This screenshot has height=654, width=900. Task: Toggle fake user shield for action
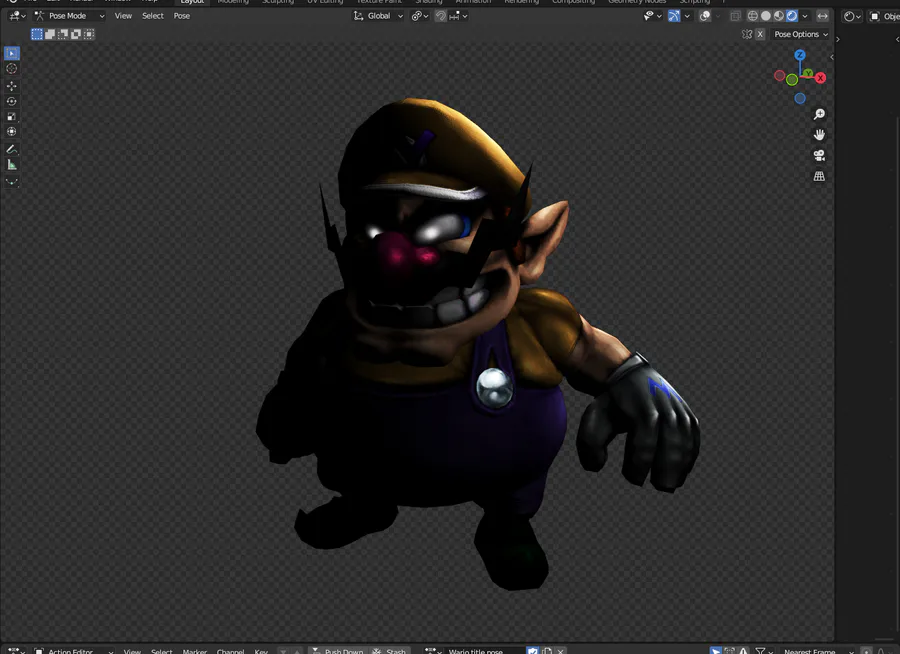click(533, 651)
